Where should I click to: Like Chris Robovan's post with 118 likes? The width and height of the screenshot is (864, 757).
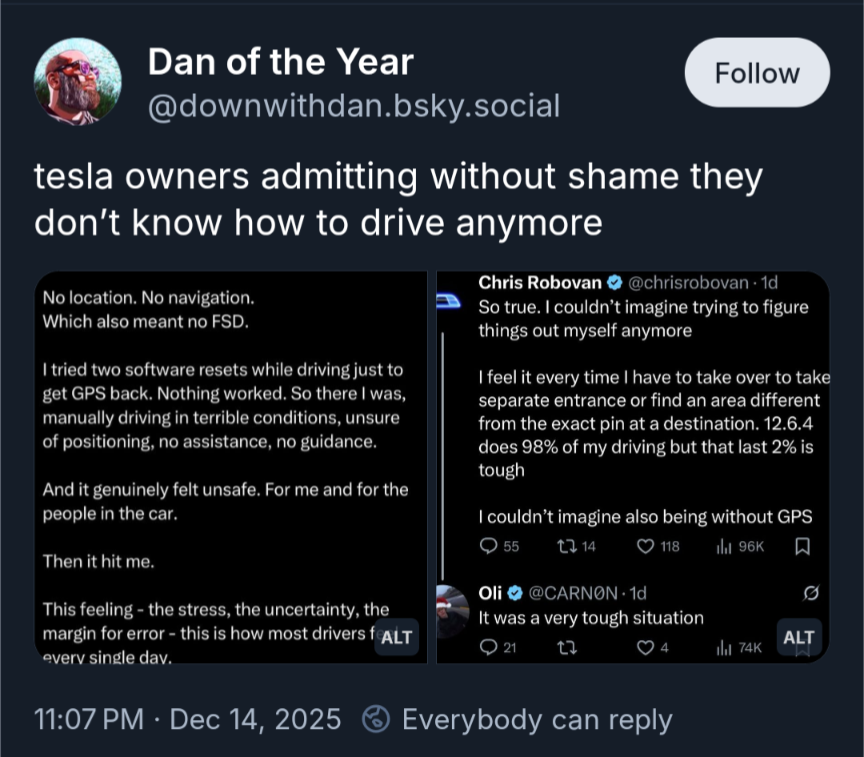(x=645, y=546)
